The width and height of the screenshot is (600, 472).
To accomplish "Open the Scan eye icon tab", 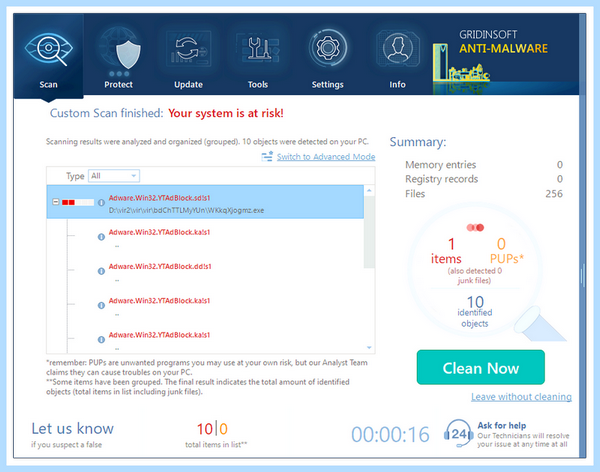I will click(49, 51).
